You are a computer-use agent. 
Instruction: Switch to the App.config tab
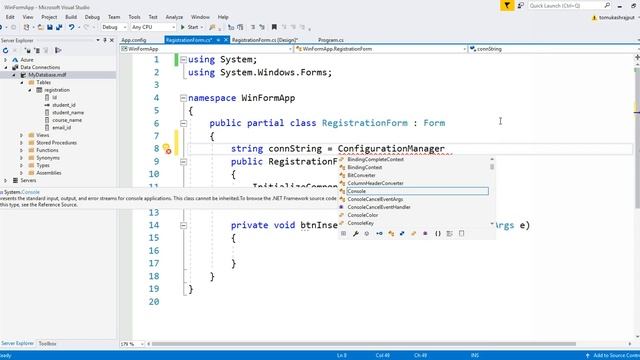(x=133, y=40)
